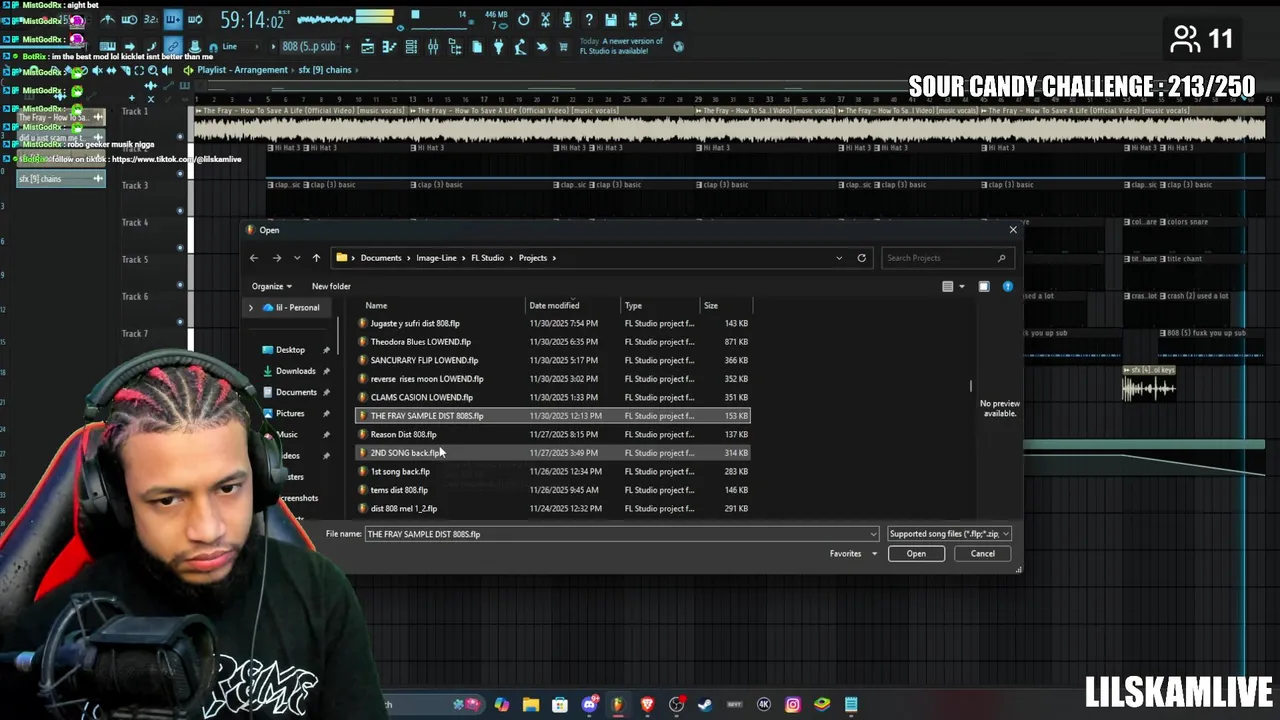Open FL Studio help question-mark icon
This screenshot has height=720, width=1280.
click(x=589, y=20)
